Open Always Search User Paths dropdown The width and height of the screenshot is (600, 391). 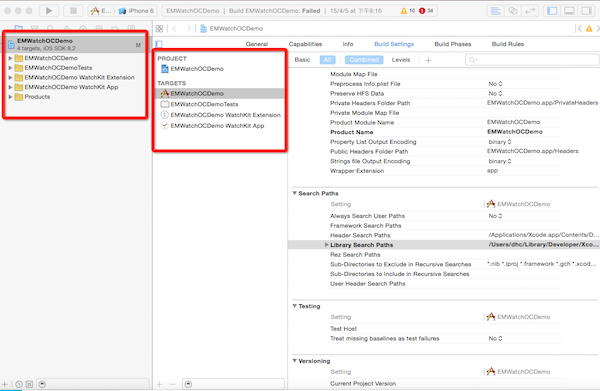point(495,216)
